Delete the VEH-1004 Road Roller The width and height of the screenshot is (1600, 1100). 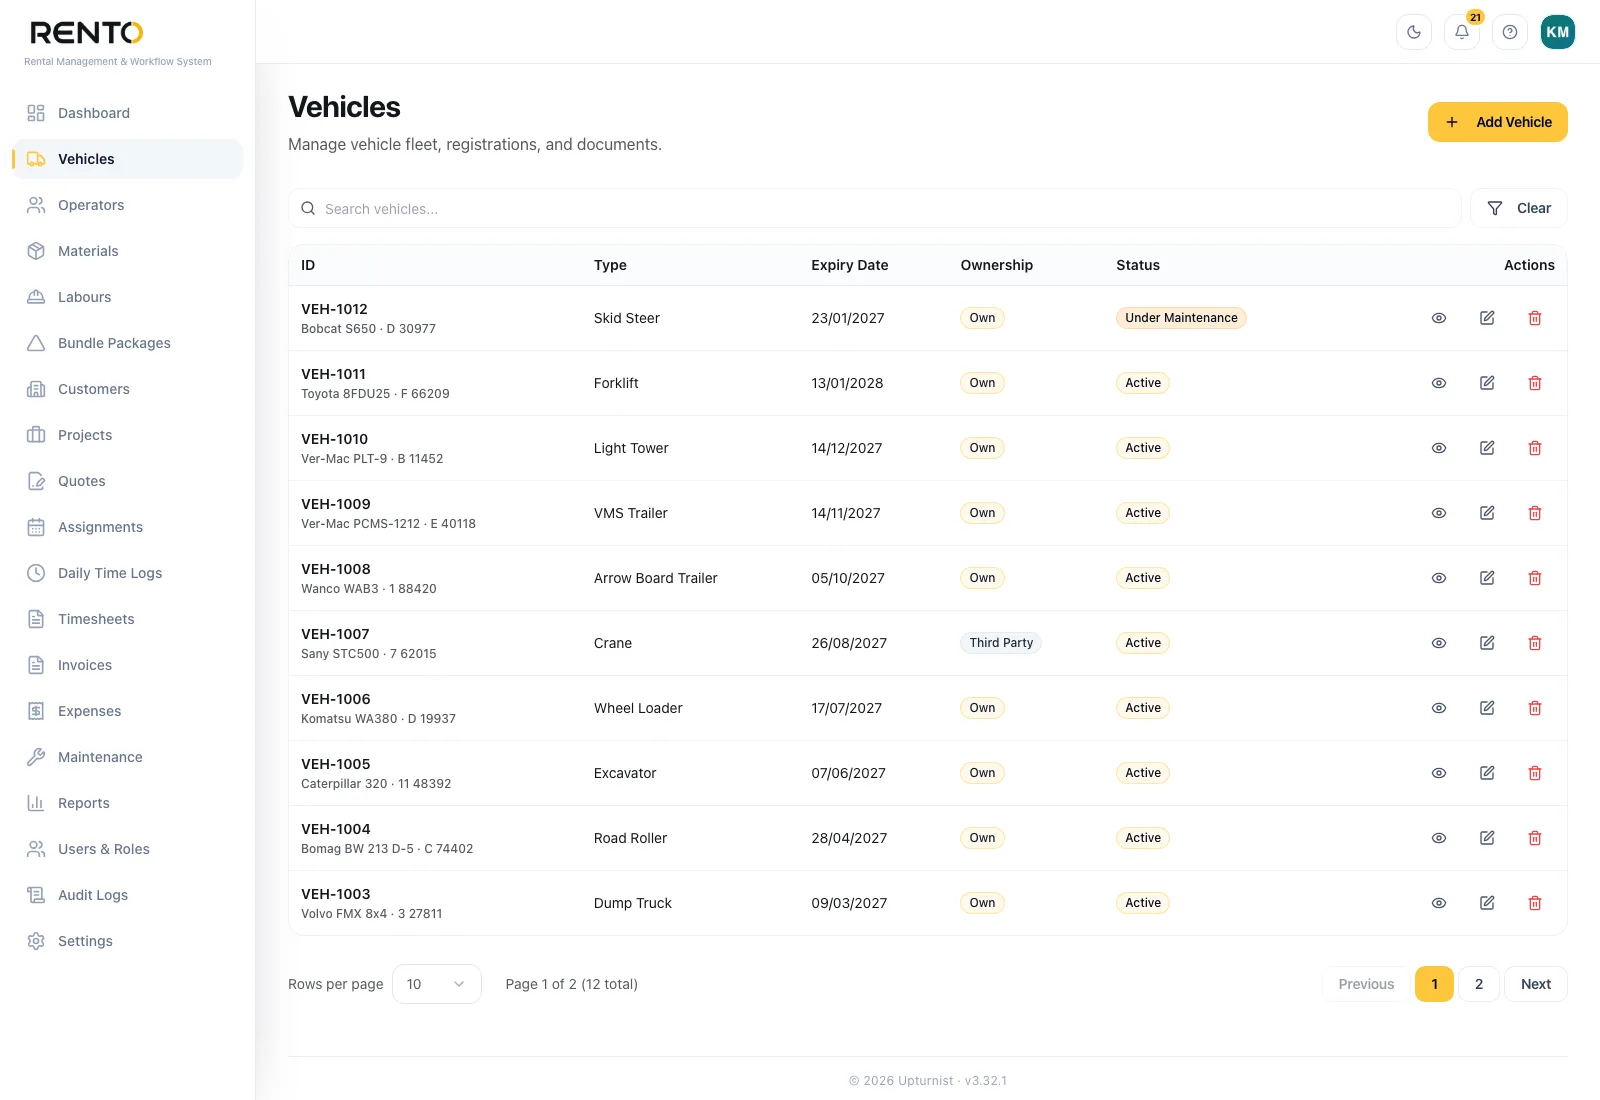1535,838
